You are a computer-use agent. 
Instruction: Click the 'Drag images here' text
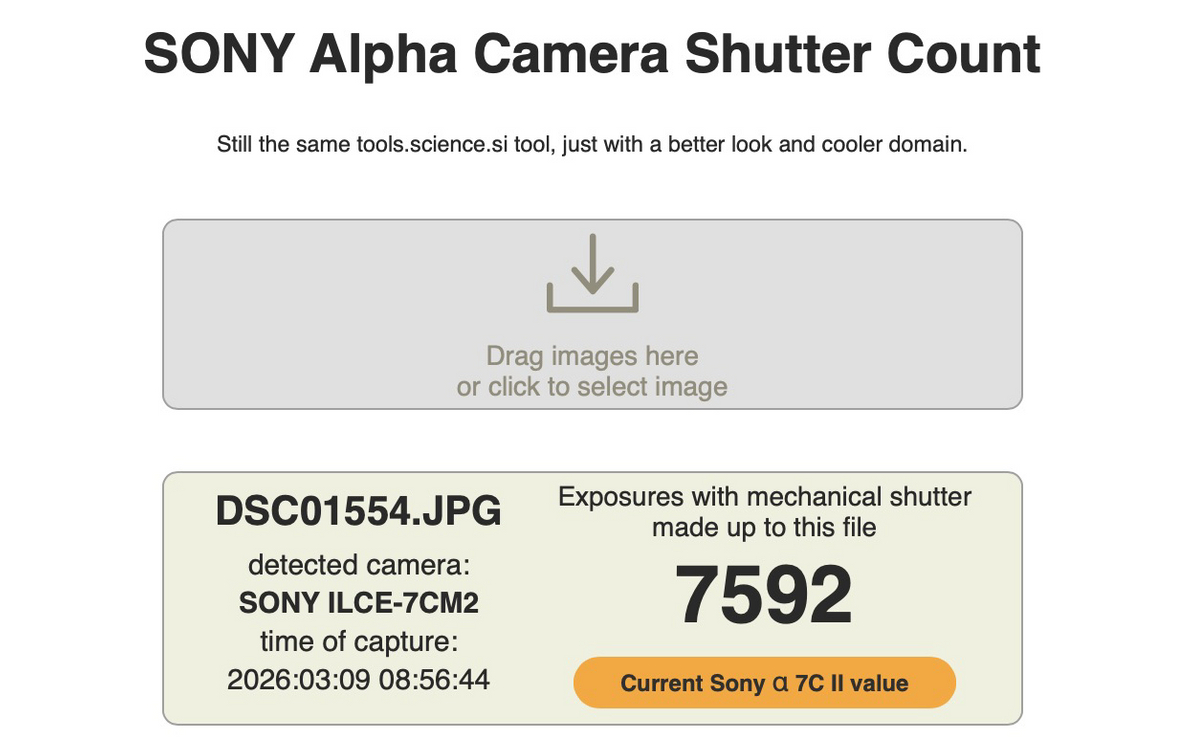[x=592, y=356]
